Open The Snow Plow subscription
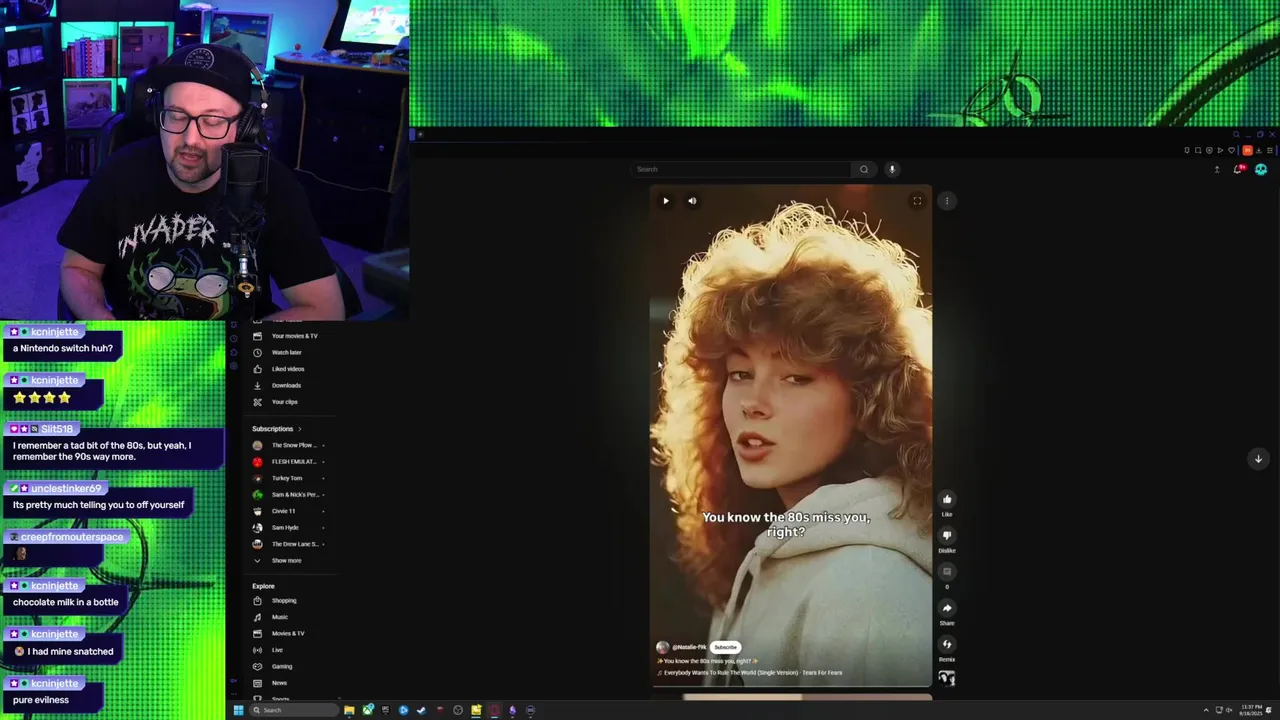Viewport: 1280px width, 720px height. point(288,445)
